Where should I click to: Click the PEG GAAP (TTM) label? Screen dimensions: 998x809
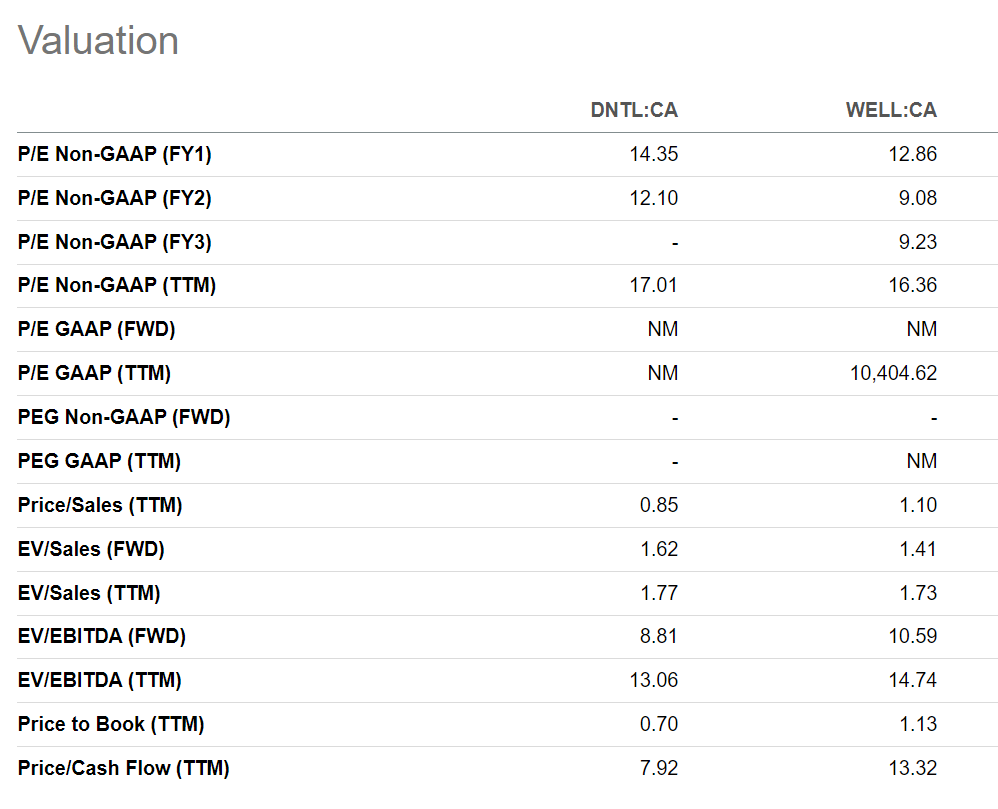coord(99,462)
